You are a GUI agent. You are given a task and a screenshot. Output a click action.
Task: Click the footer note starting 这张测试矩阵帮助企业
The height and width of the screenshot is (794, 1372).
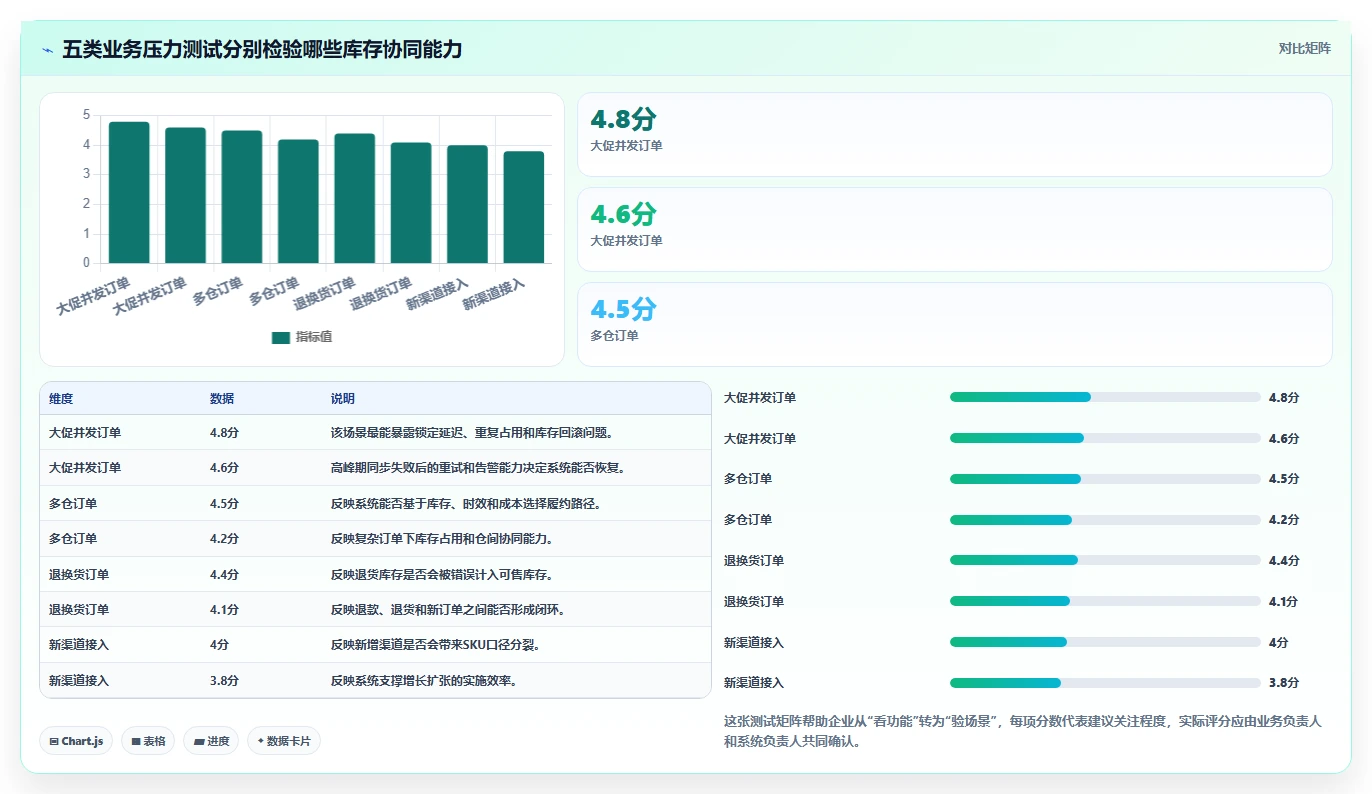tap(1023, 731)
